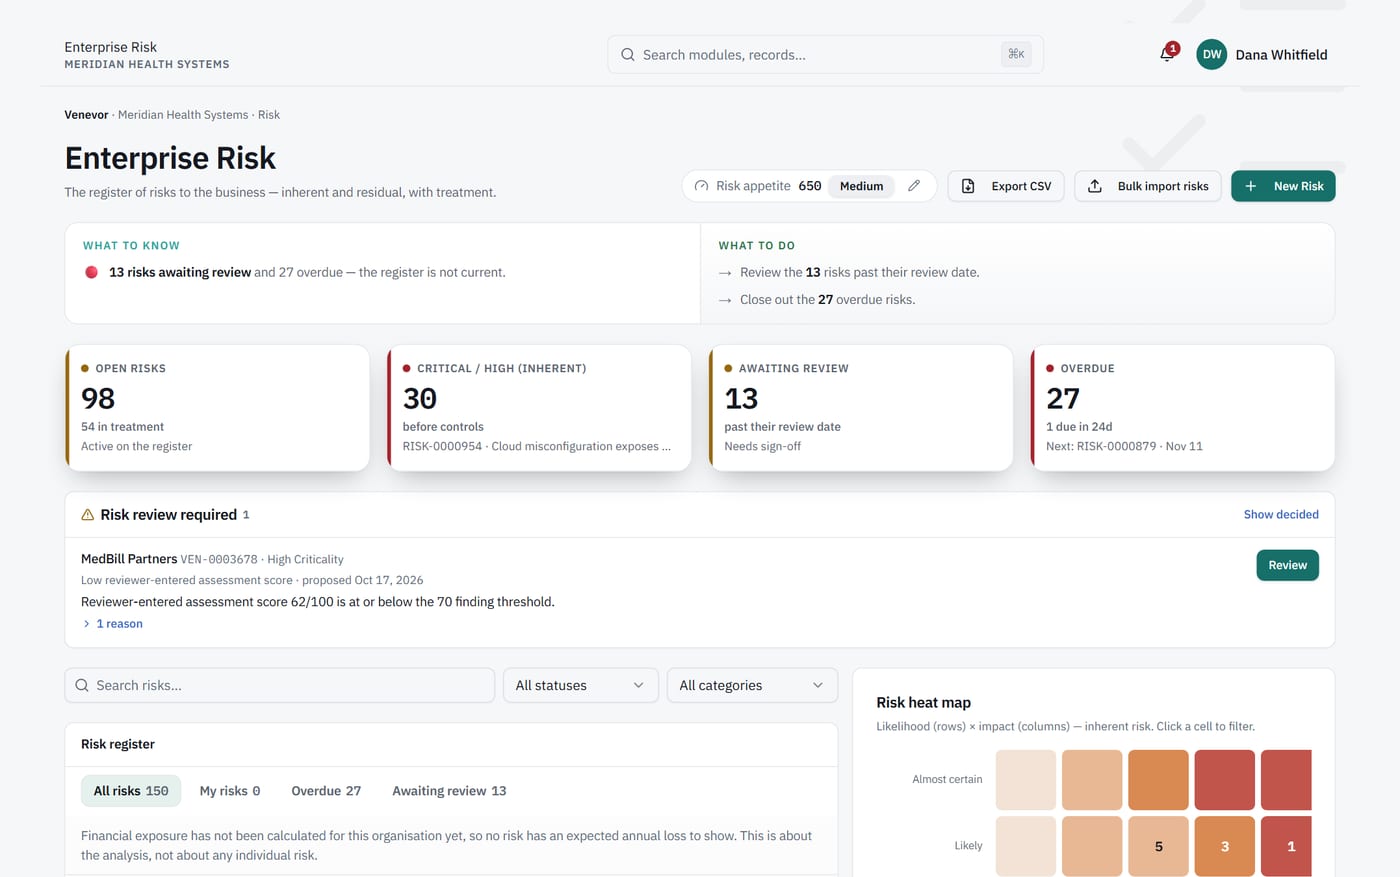Create a New Risk
The width and height of the screenshot is (1400, 877).
[x=1283, y=186]
